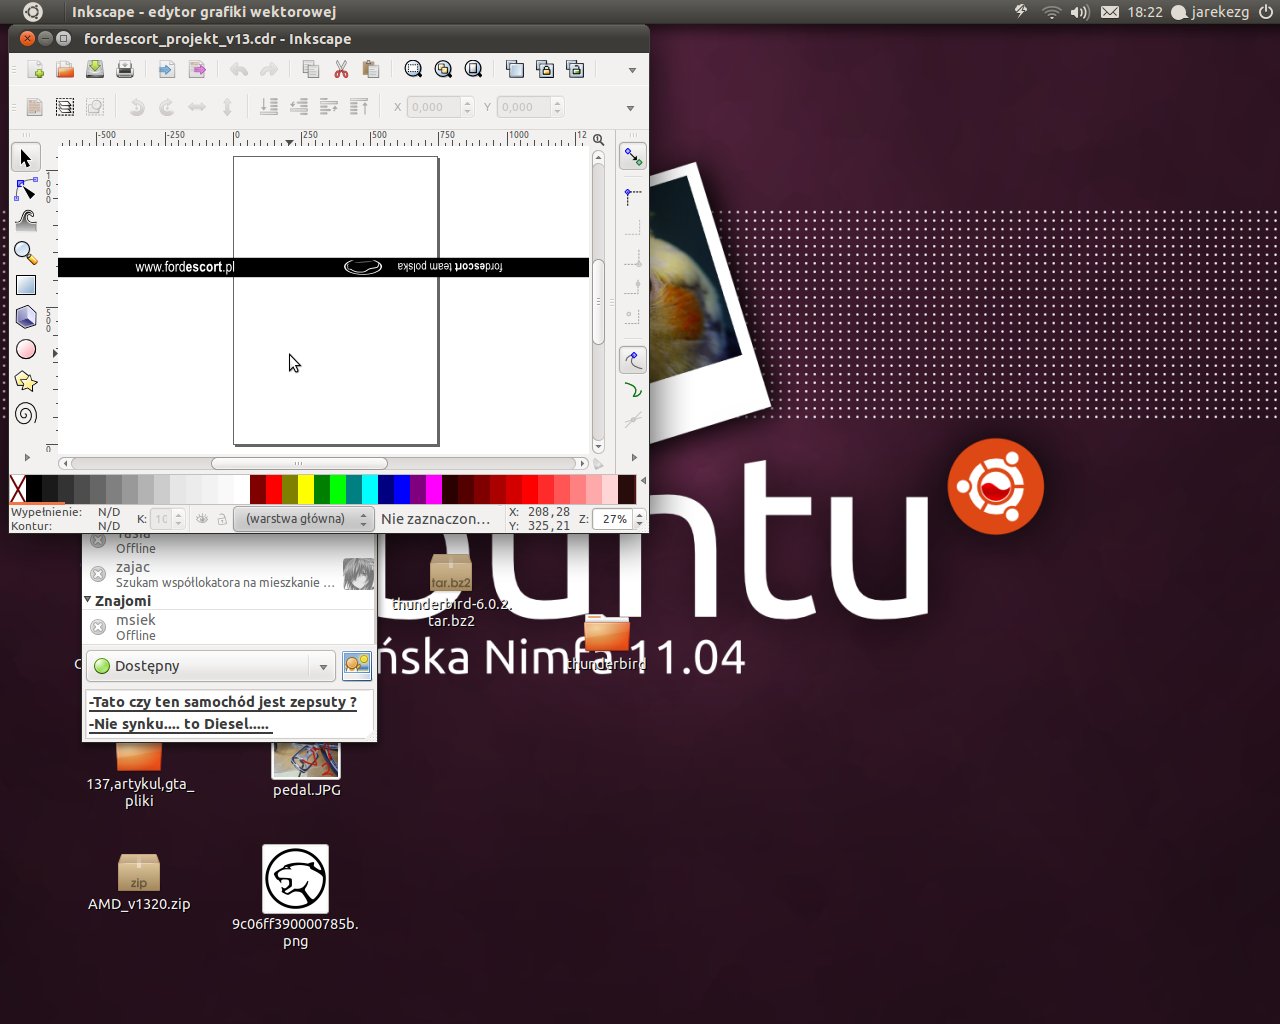Click the zajac contact entry
The height and width of the screenshot is (1024, 1280).
(x=225, y=574)
